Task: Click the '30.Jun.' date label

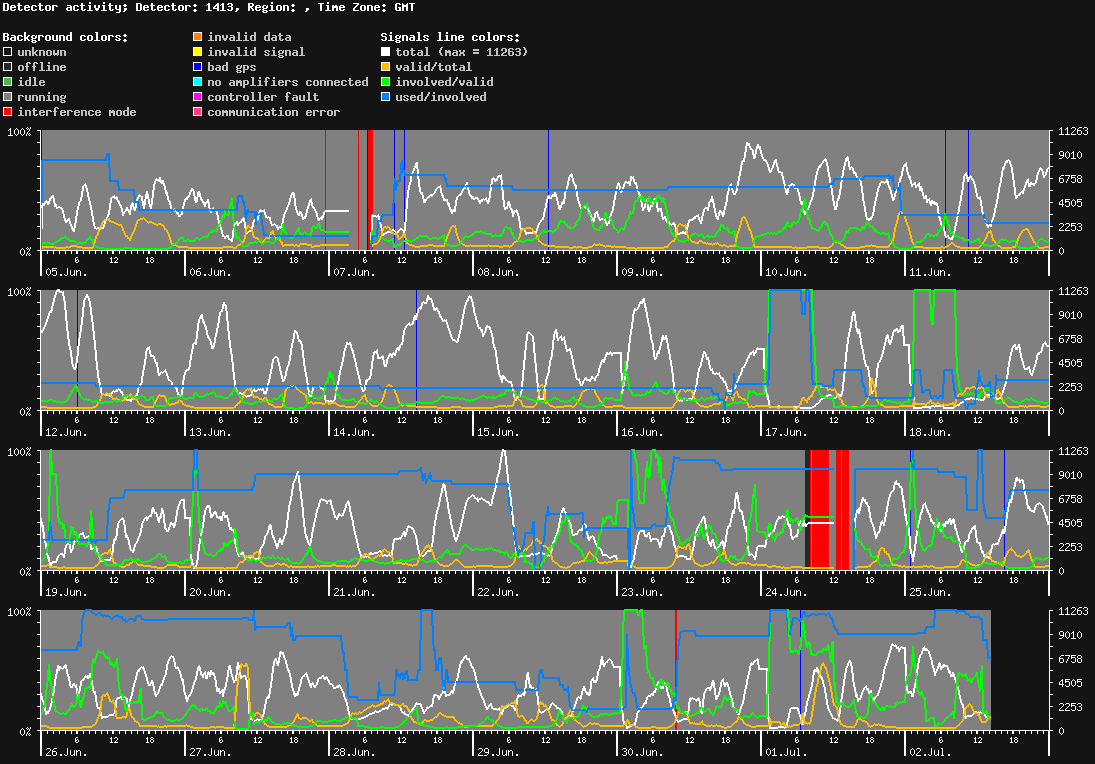Action: 642,752
